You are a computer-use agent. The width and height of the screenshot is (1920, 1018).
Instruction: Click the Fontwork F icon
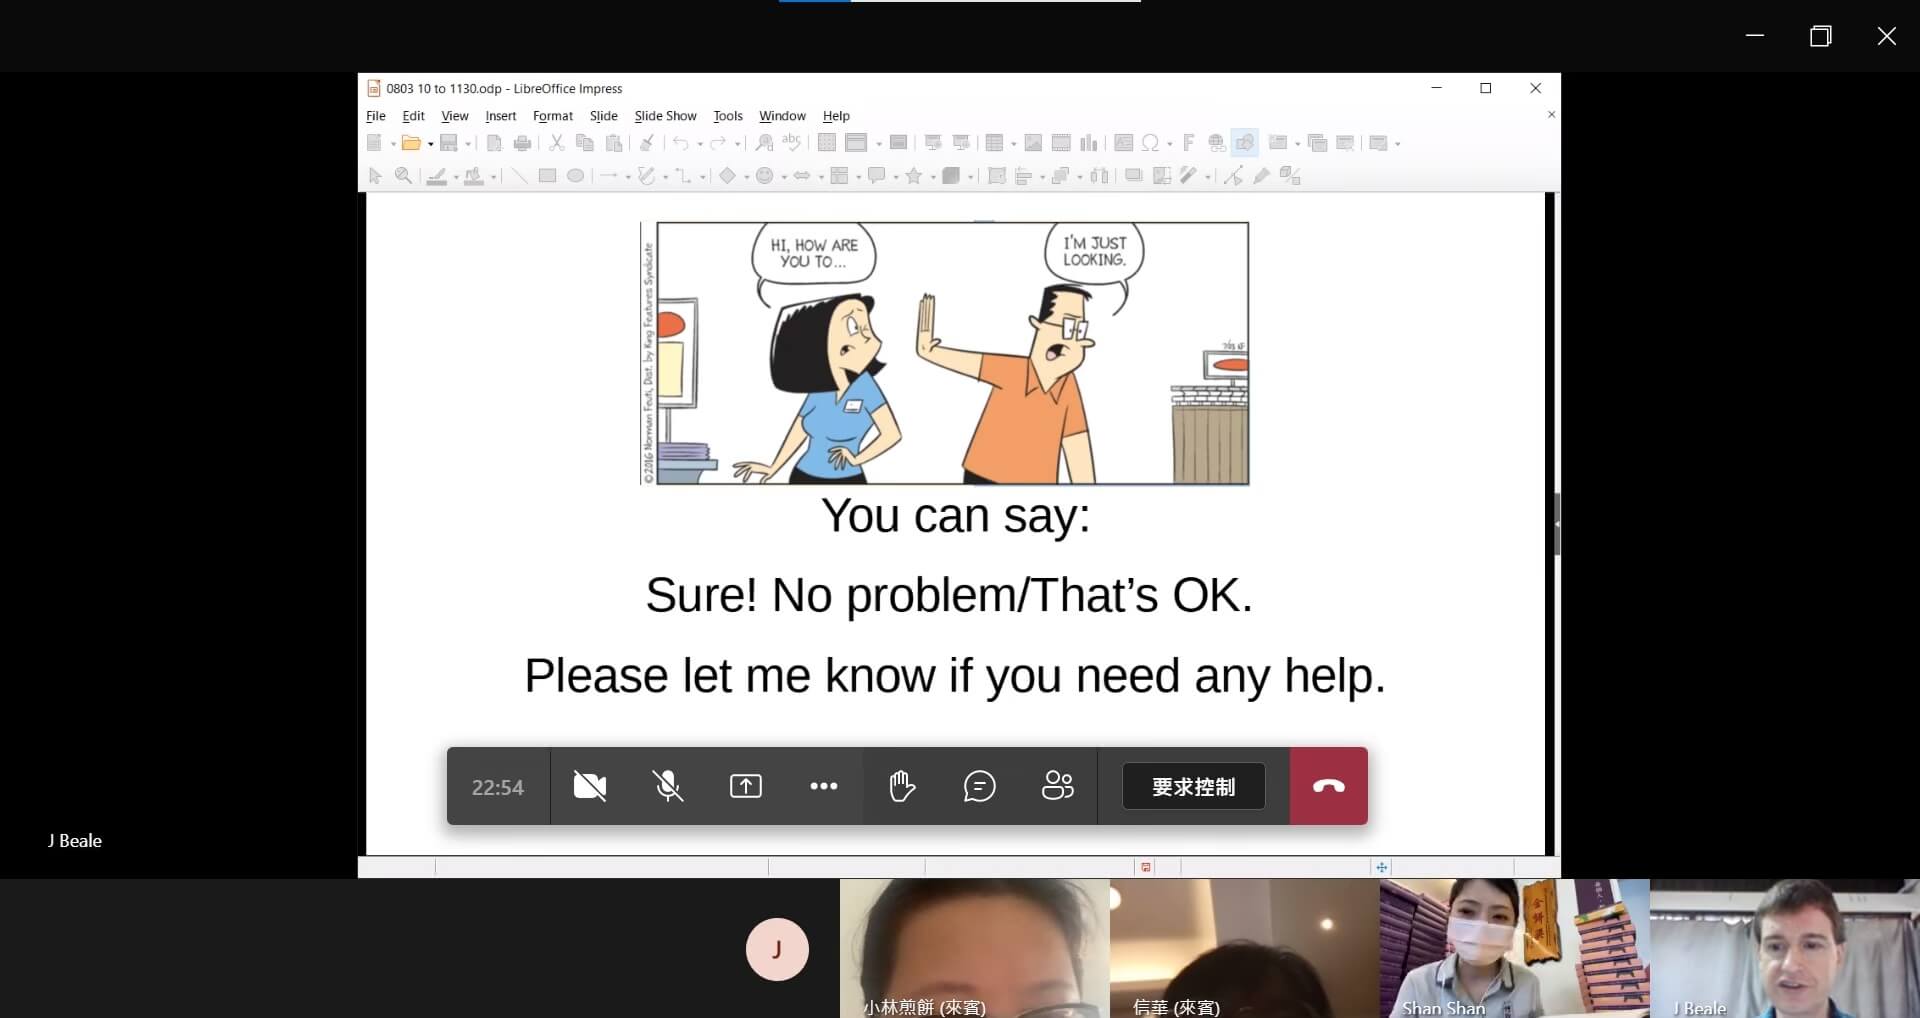1189,143
